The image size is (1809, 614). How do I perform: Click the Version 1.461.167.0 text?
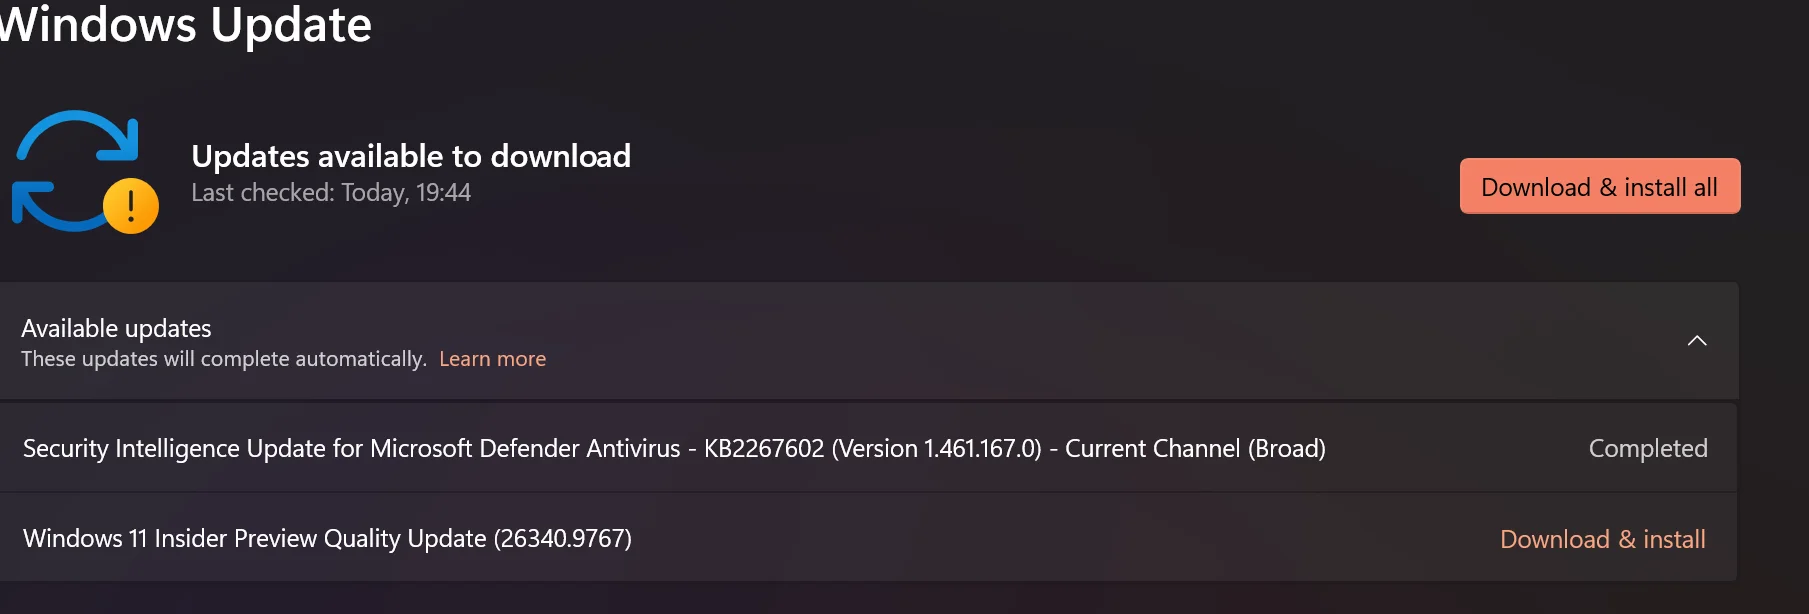click(x=937, y=448)
